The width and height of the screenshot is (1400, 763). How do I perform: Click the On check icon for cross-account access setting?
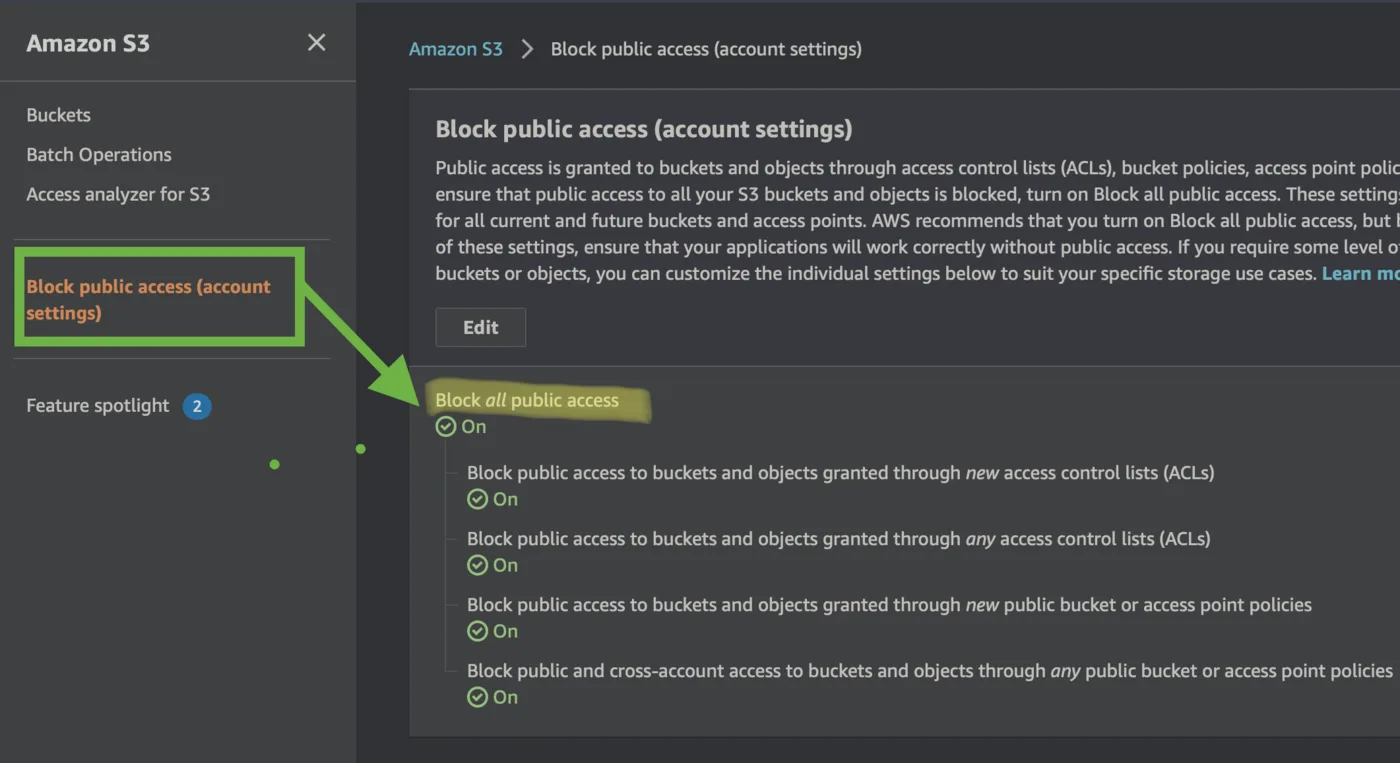click(477, 697)
